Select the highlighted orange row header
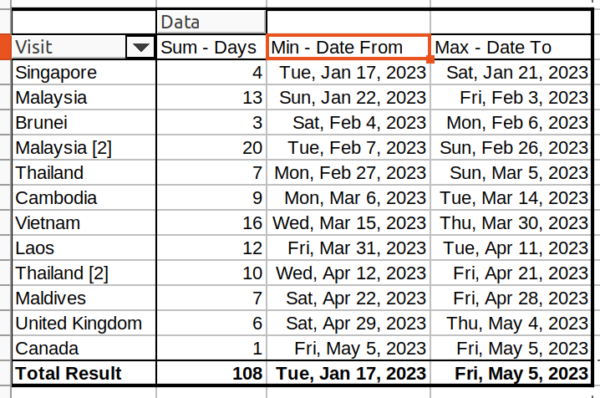Image resolution: width=600 pixels, height=398 pixels. click(x=5, y=47)
